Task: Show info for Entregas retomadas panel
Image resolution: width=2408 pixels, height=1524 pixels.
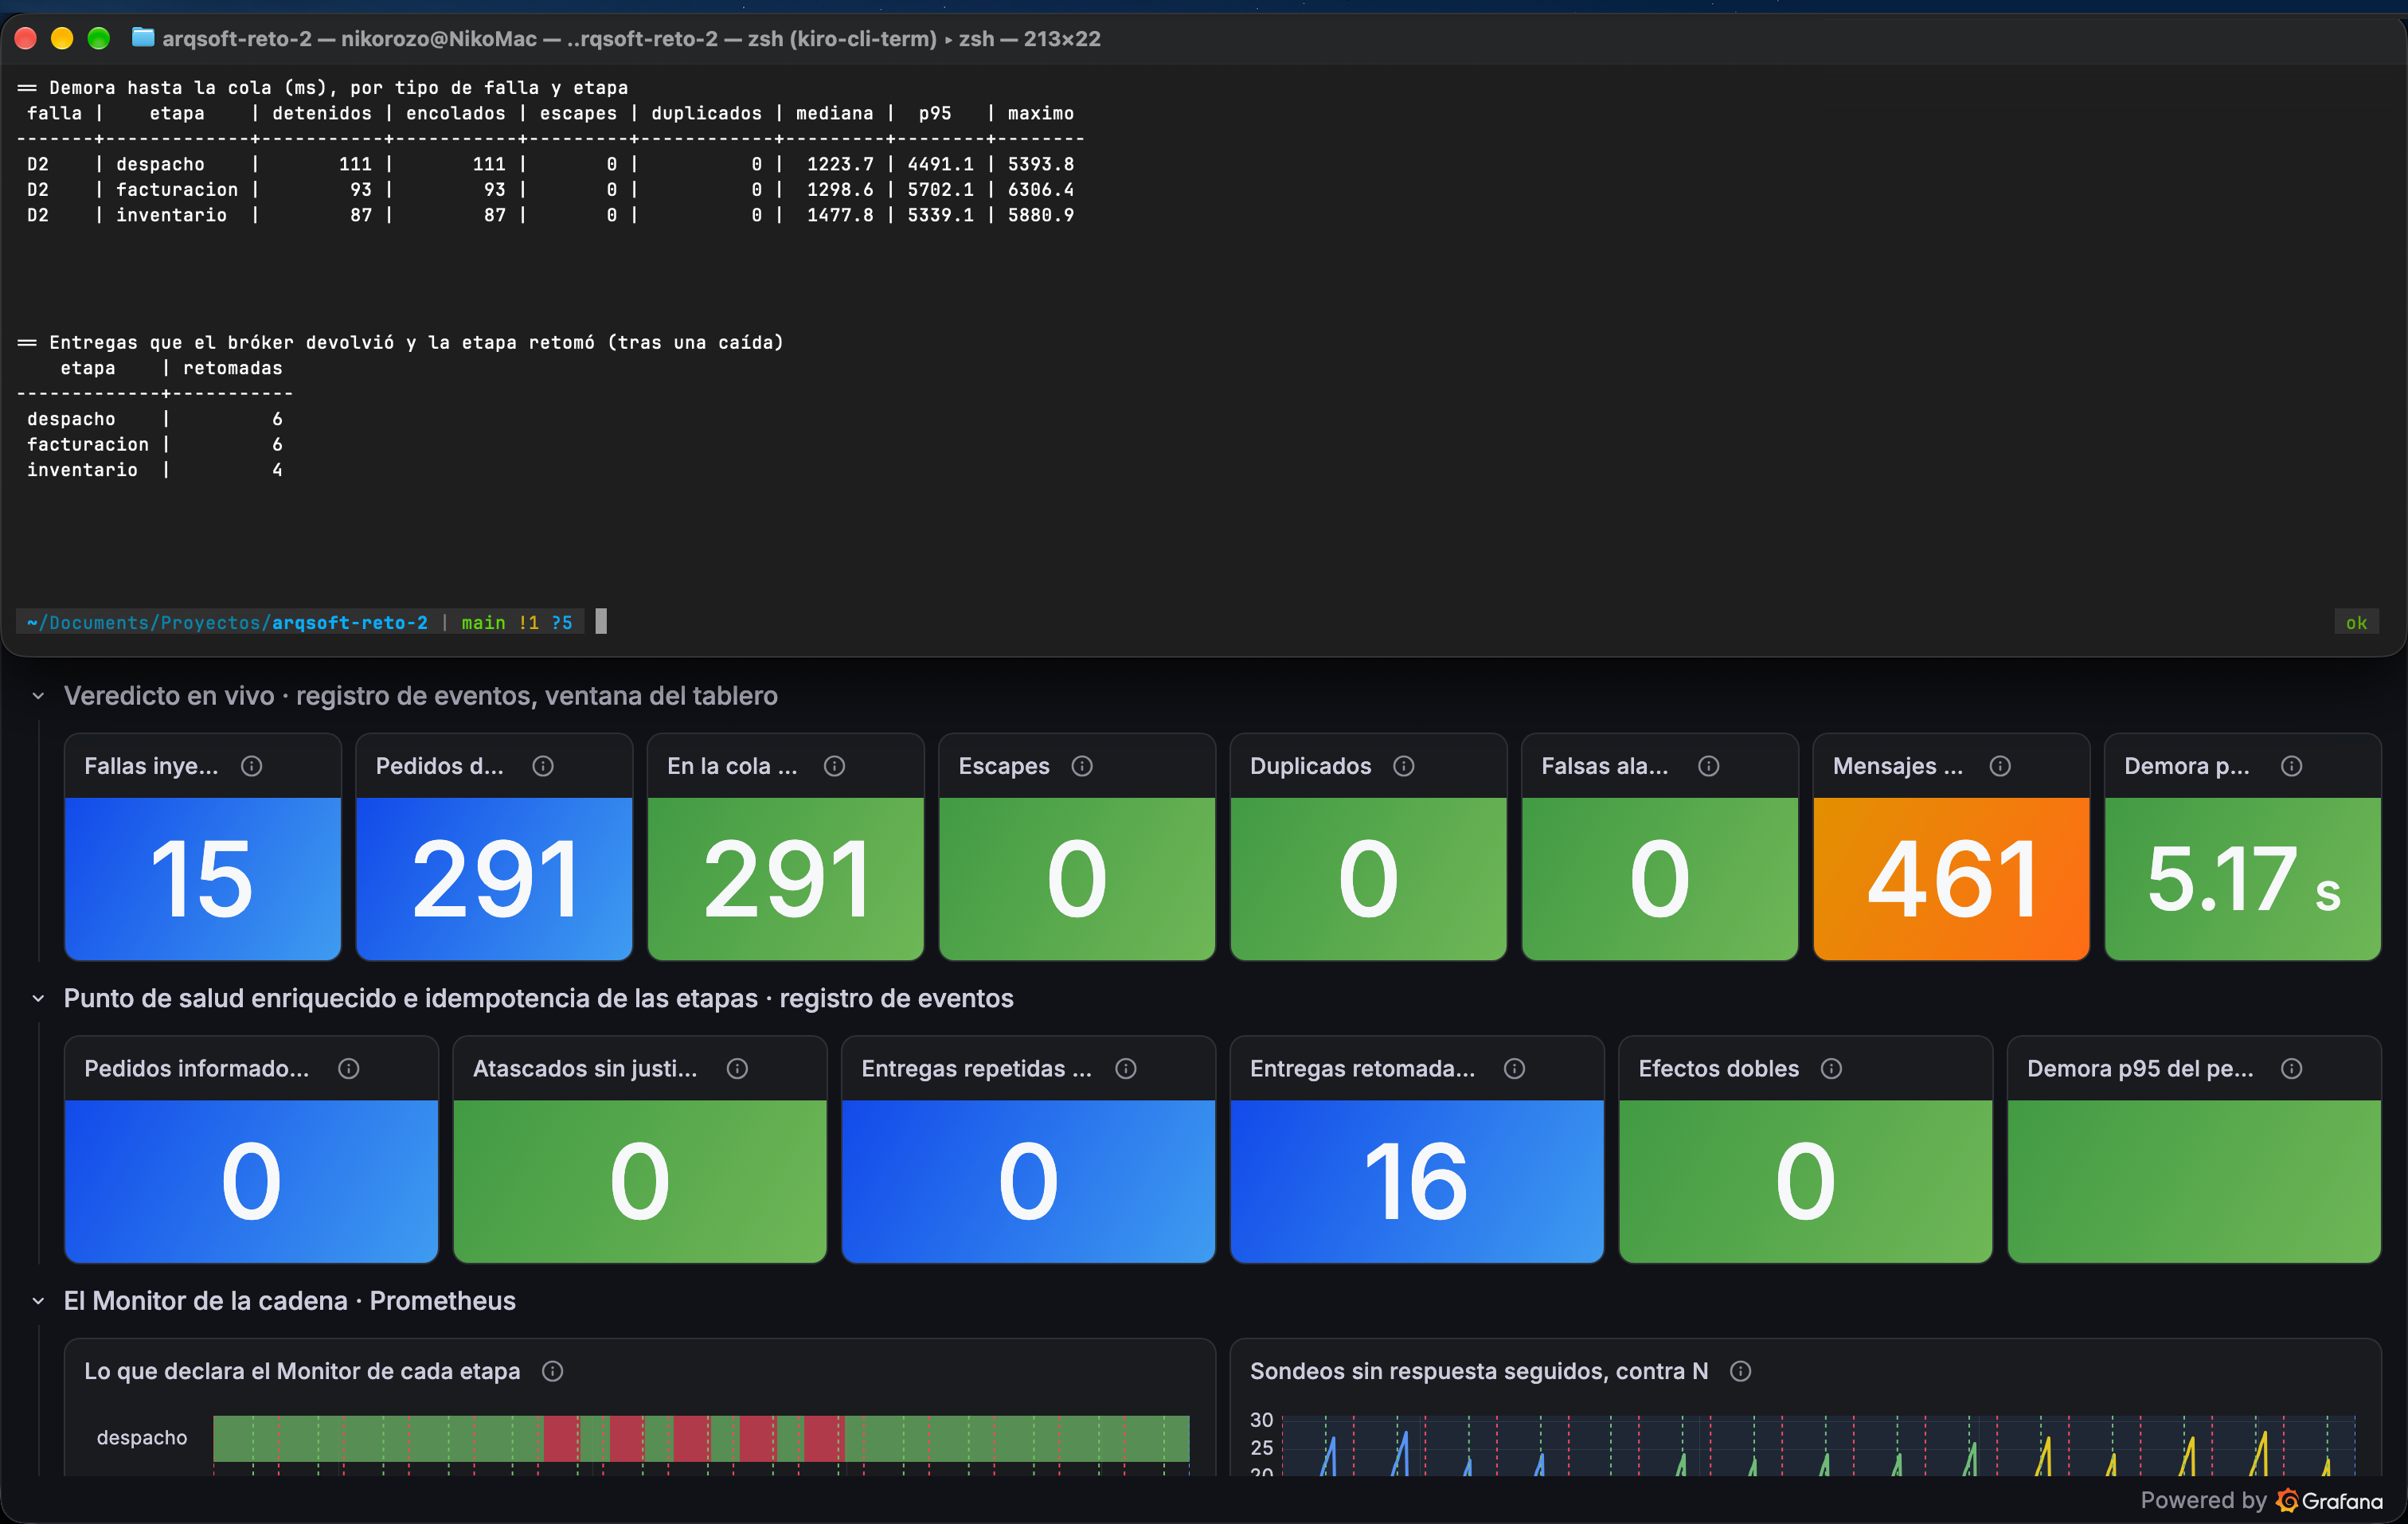Action: pyautogui.click(x=1514, y=1069)
